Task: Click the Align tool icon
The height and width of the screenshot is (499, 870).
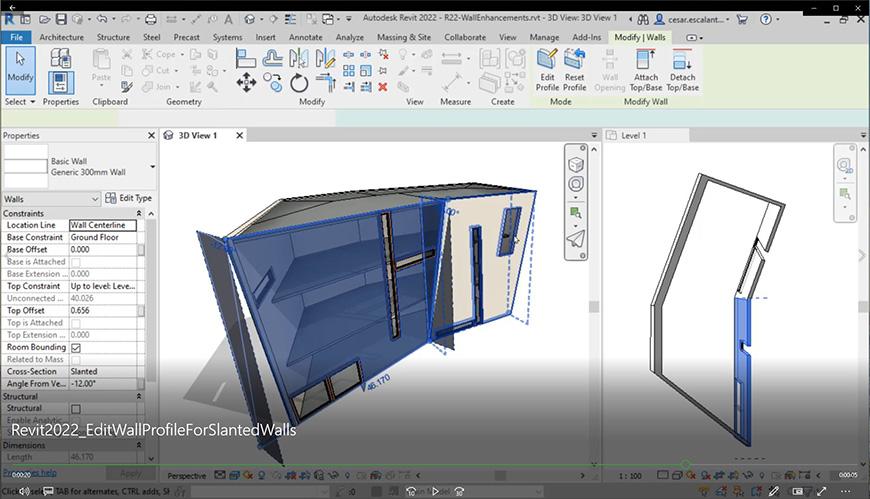Action: coord(245,58)
